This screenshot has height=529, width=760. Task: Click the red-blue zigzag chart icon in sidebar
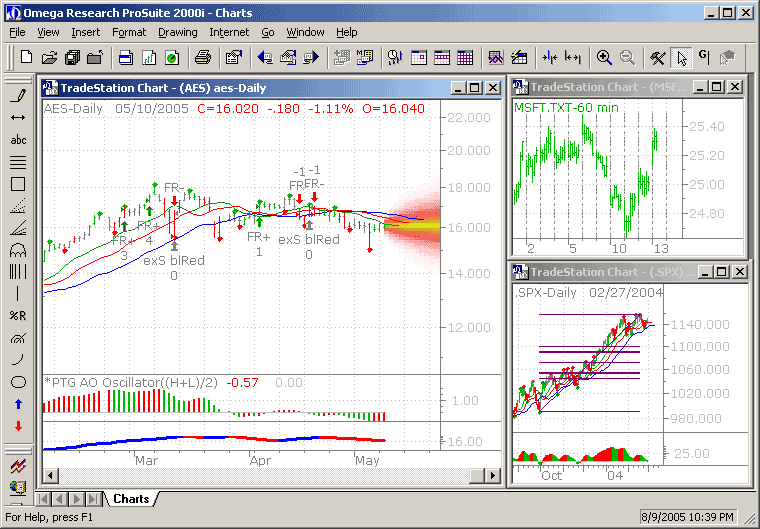pos(18,466)
